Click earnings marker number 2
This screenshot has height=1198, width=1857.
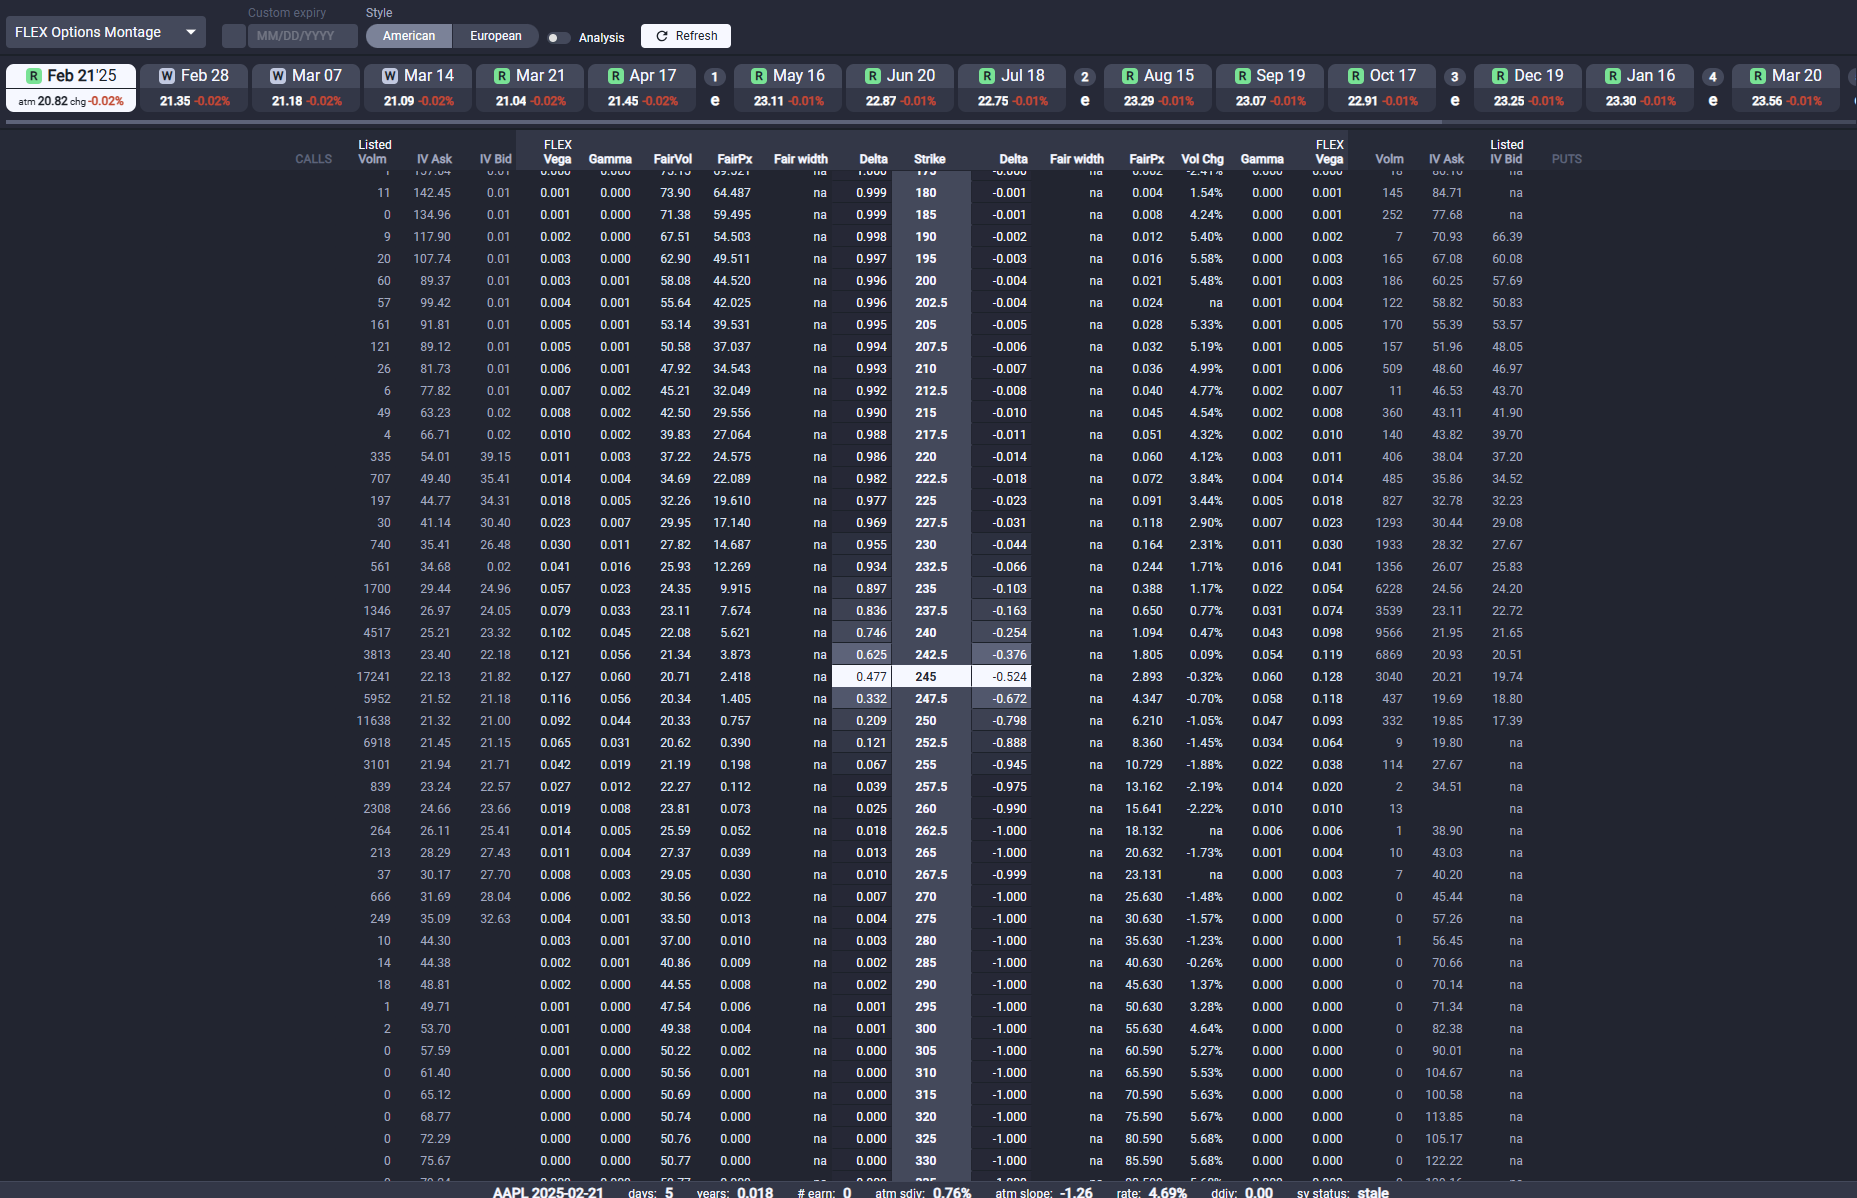(x=1085, y=77)
